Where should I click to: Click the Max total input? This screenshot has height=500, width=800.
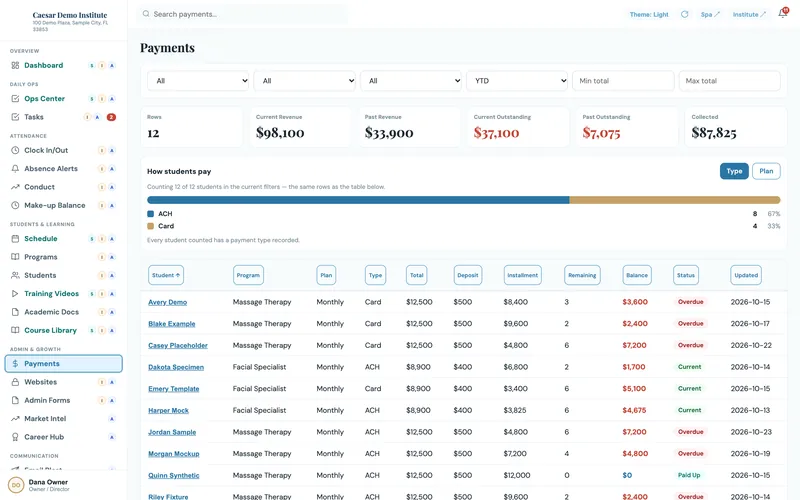[729, 81]
